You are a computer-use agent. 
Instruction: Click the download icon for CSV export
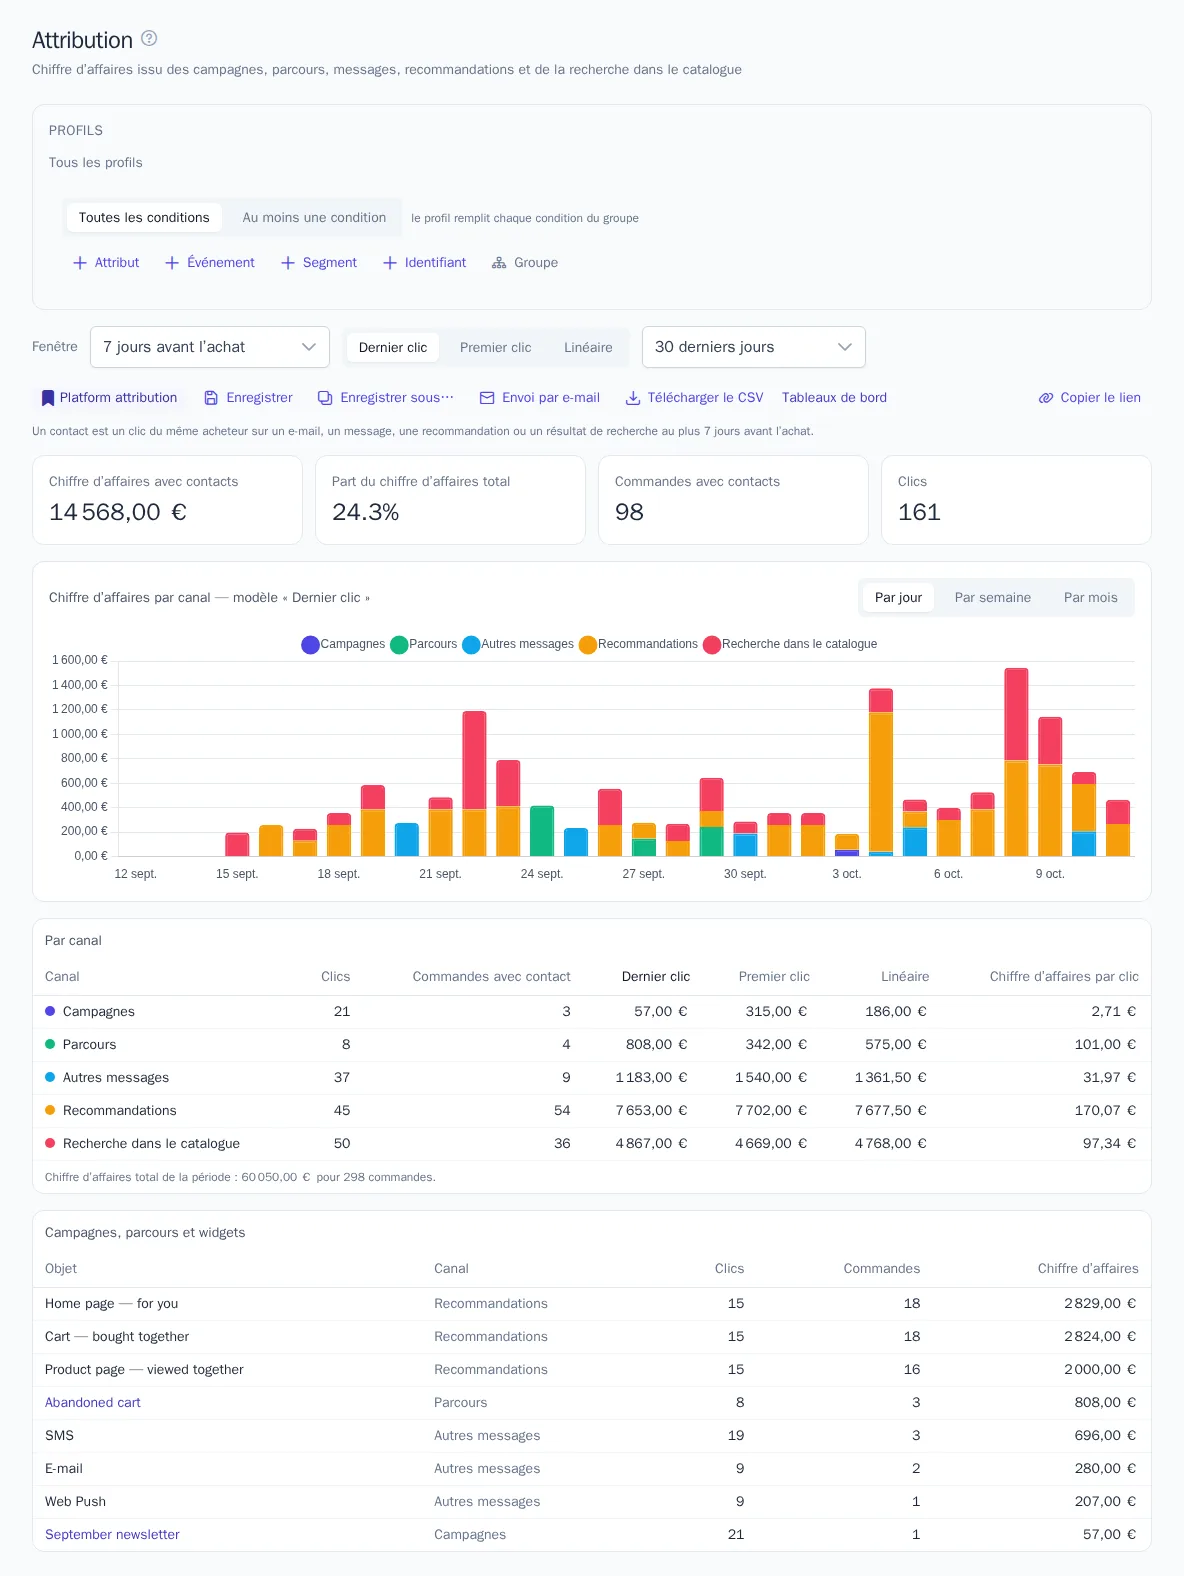633,398
